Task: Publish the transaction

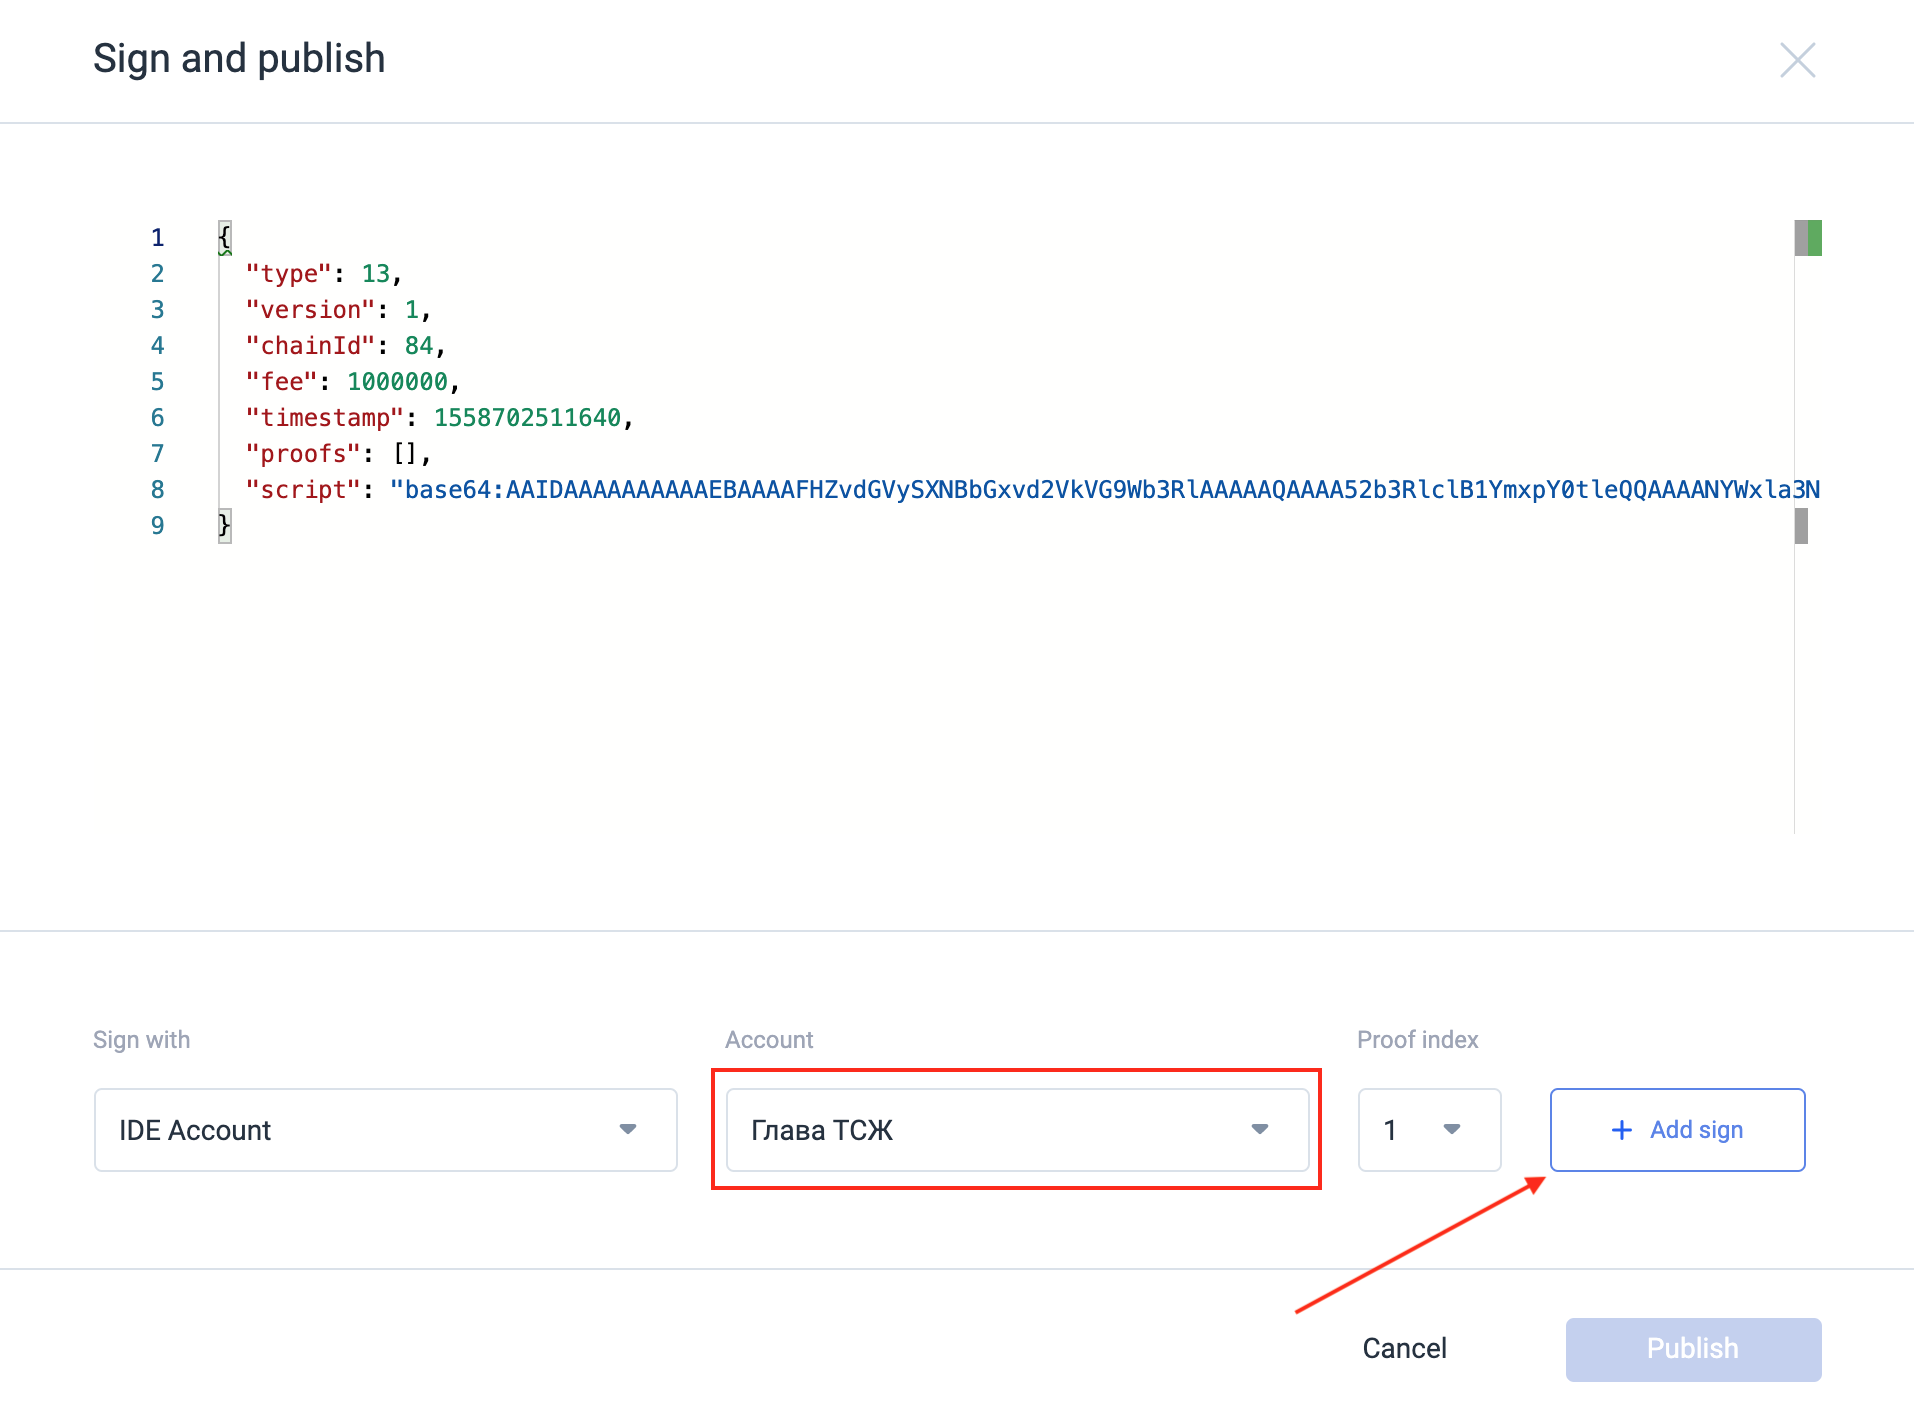Action: (1693, 1349)
